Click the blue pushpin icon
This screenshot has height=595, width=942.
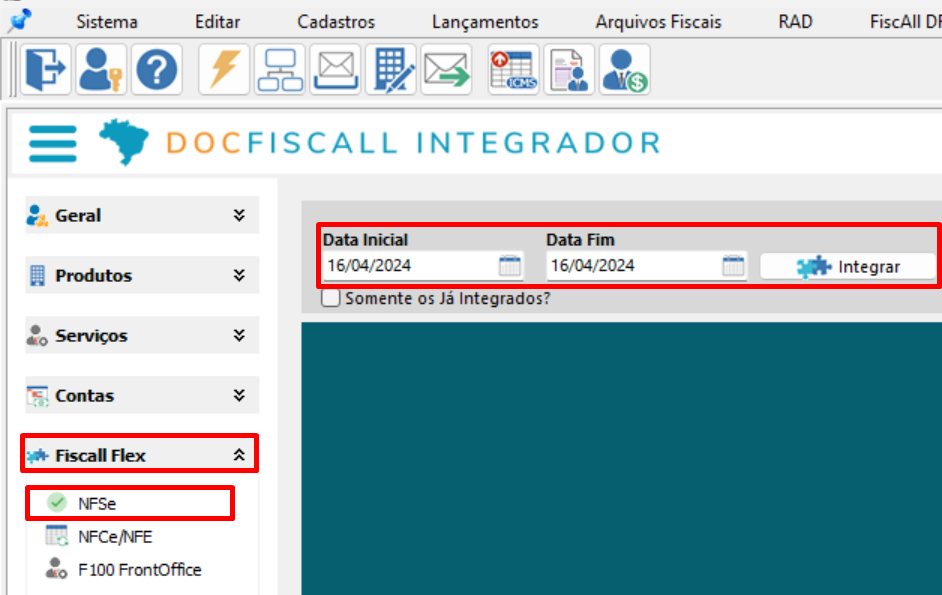click(x=20, y=20)
